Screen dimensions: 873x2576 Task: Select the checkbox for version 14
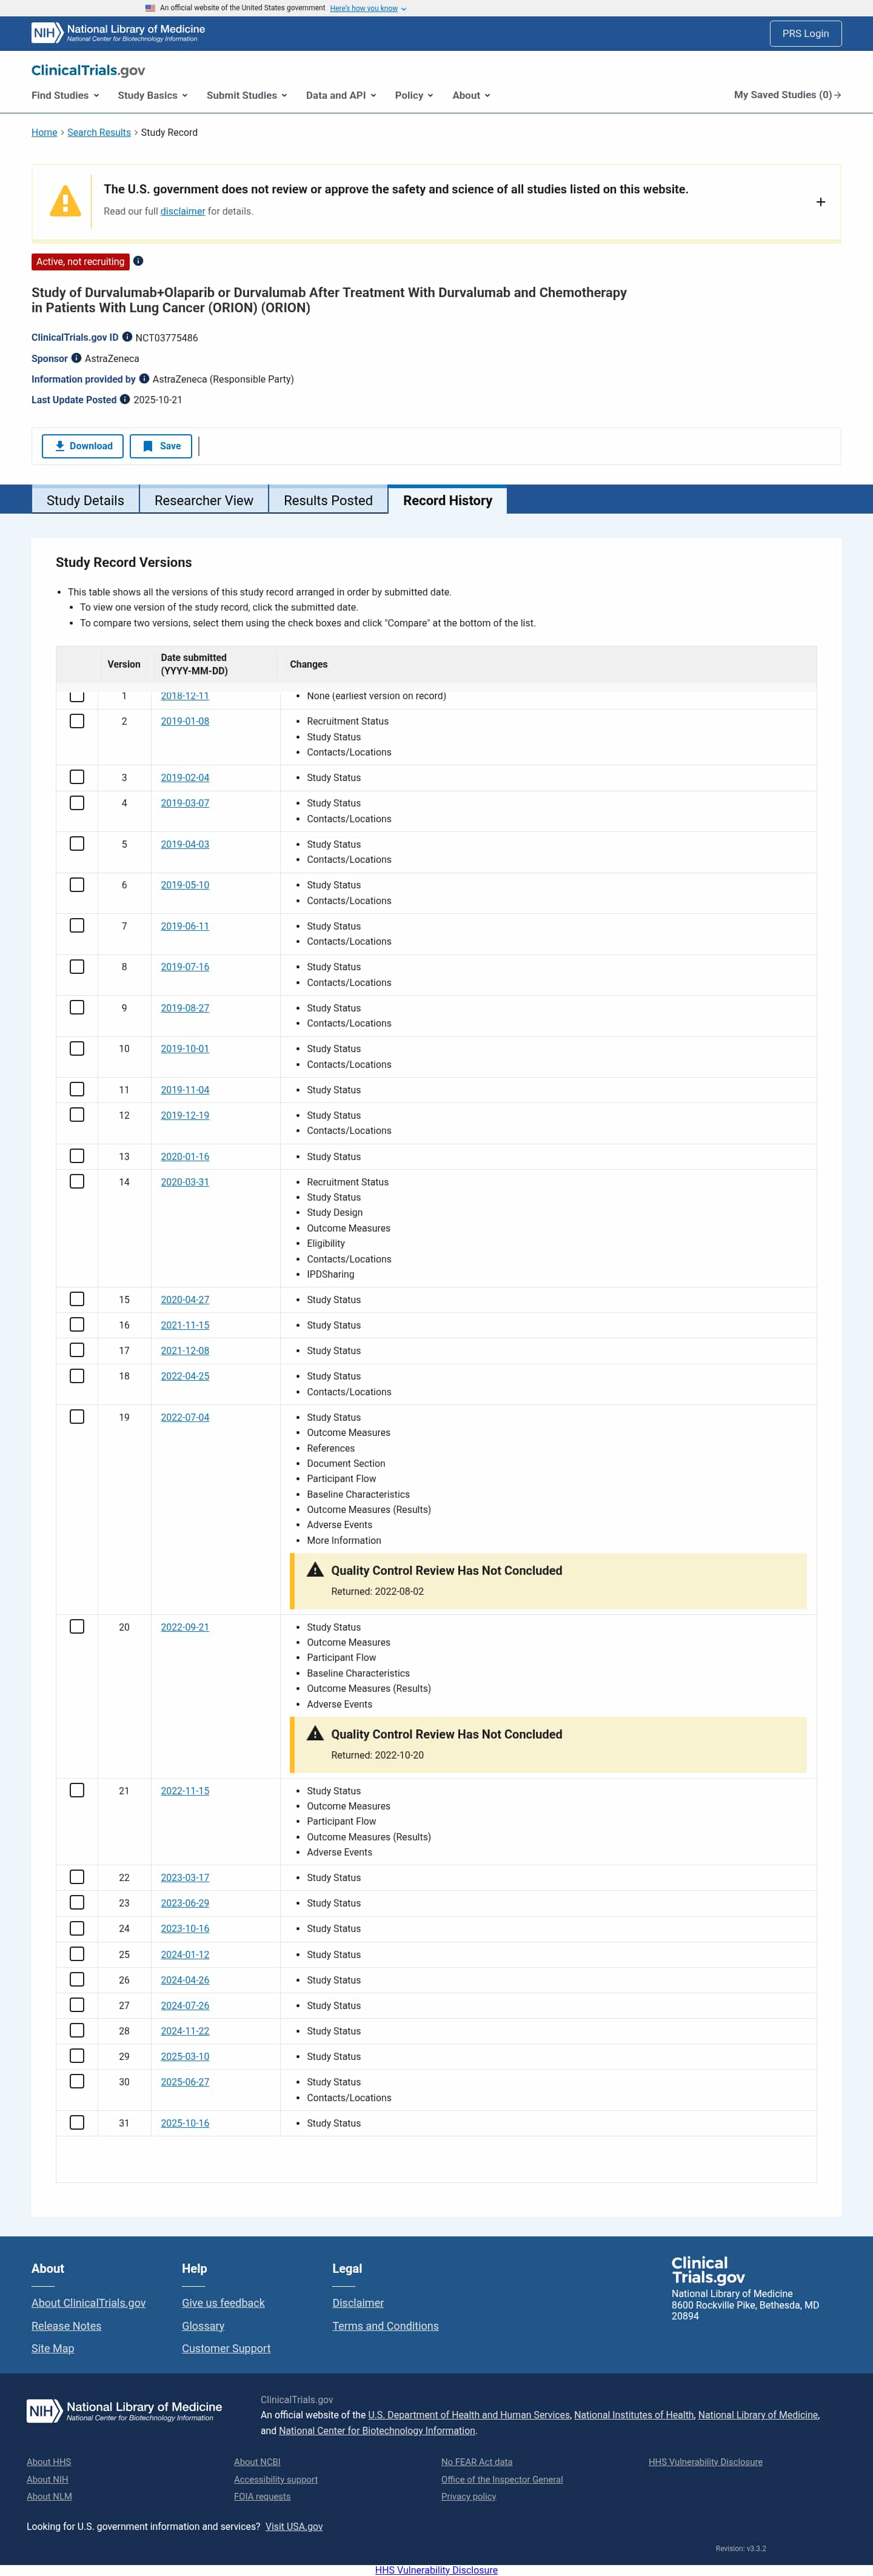77,1181
